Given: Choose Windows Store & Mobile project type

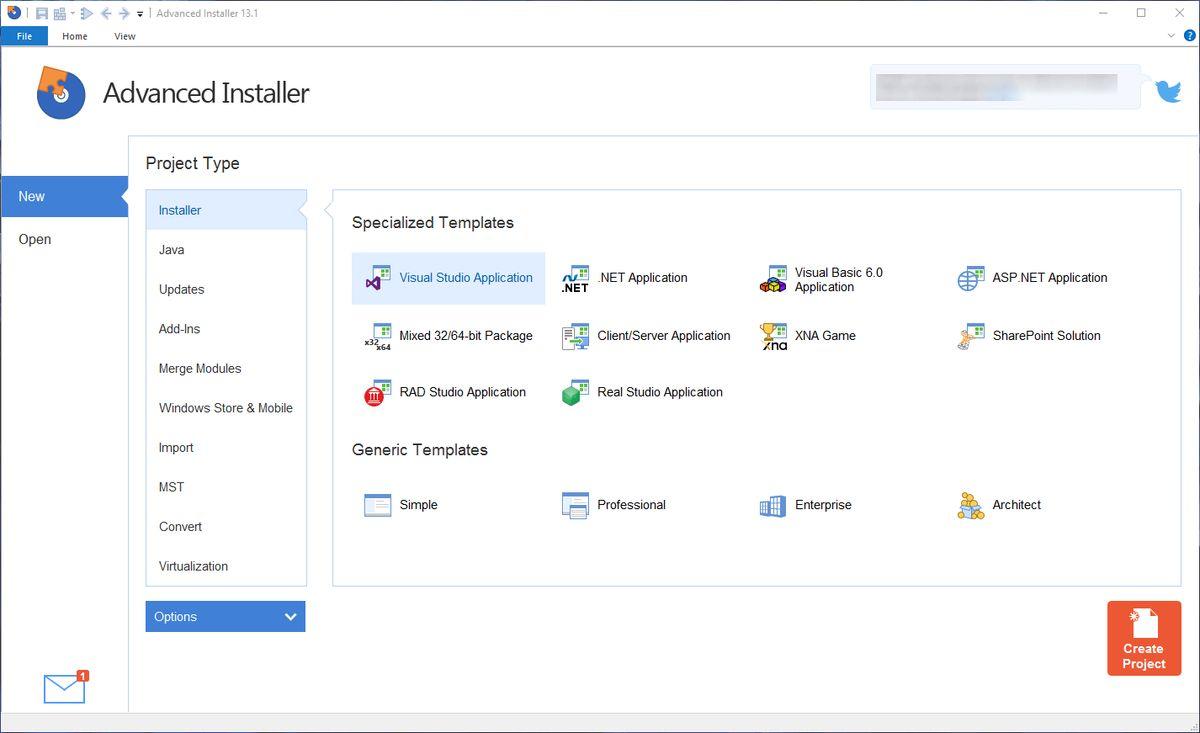Looking at the screenshot, I should point(226,408).
